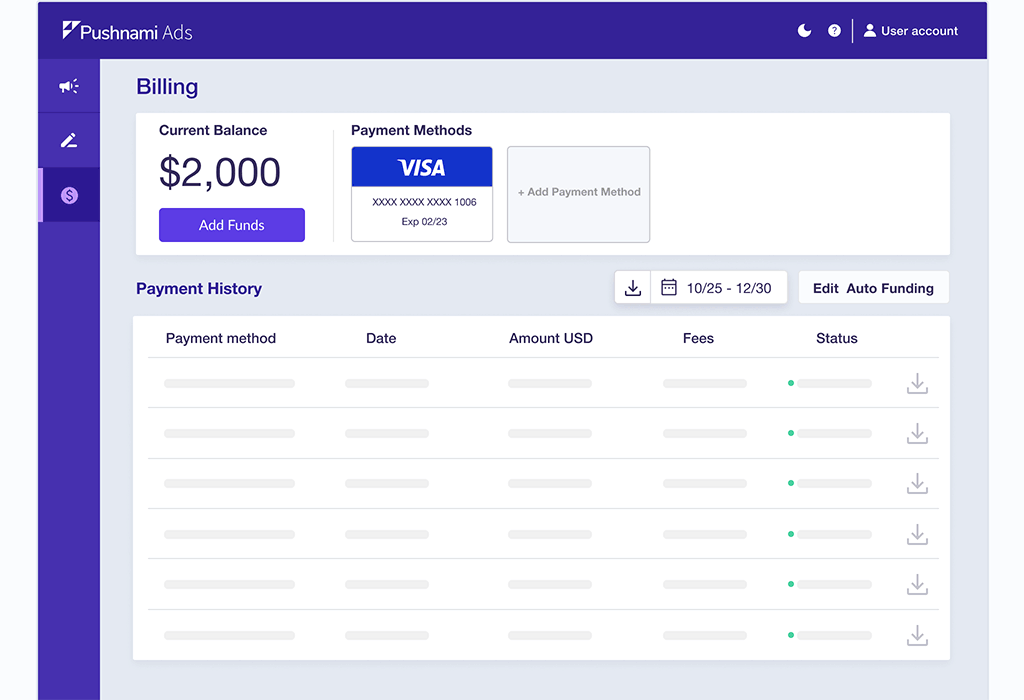
Task: Open the Pushnami Ads logo menu
Action: coord(128,30)
